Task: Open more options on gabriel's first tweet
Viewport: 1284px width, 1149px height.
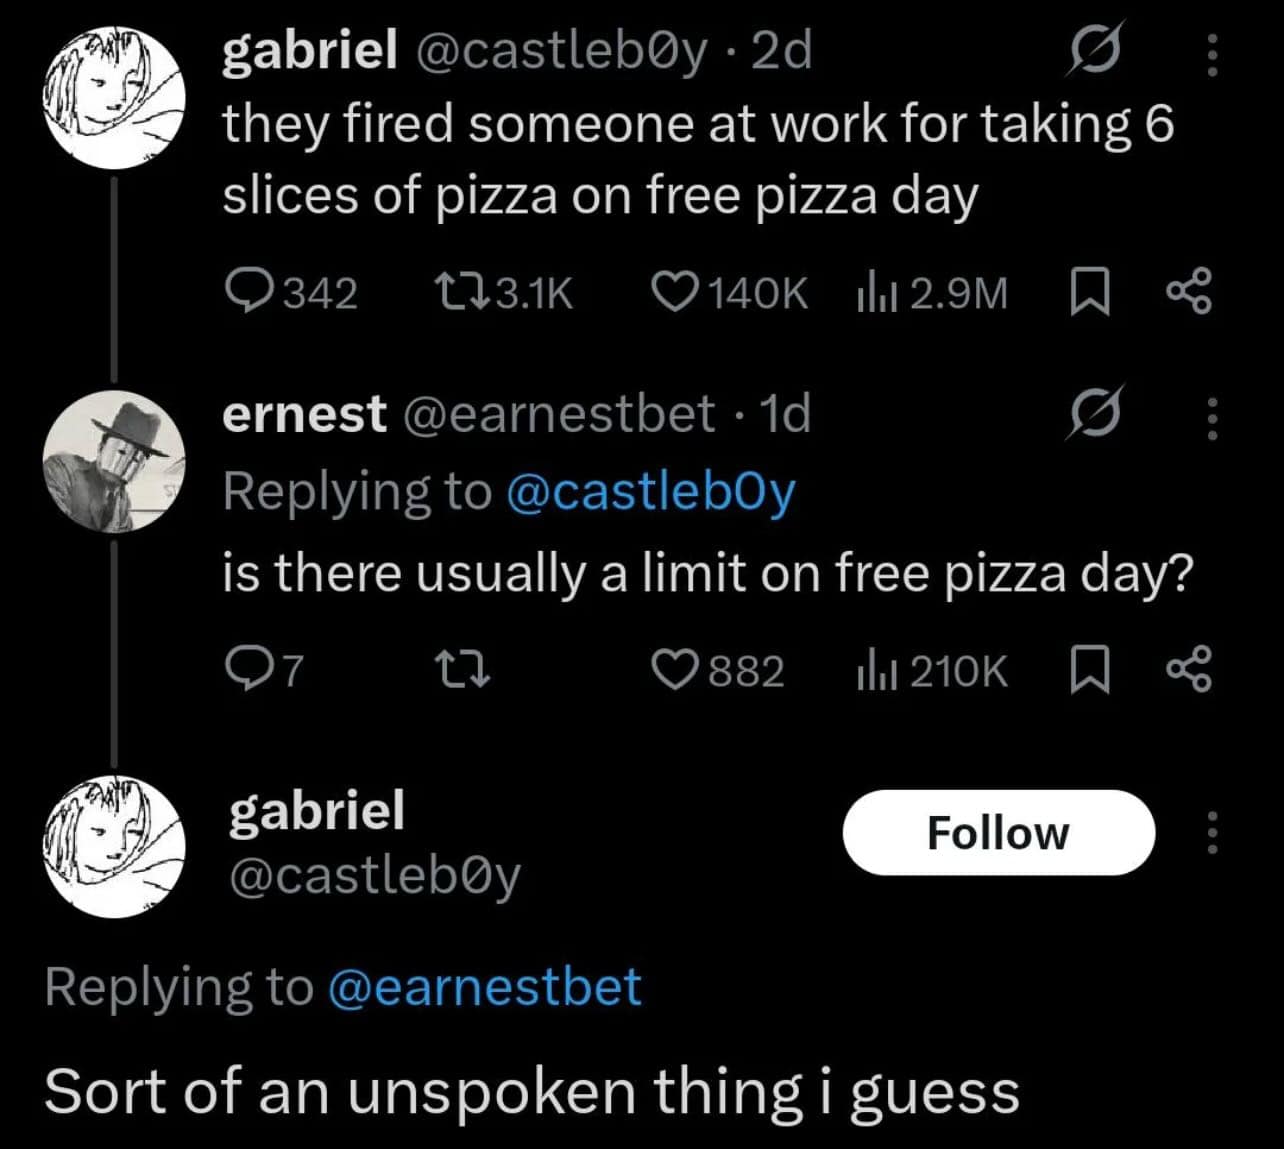Action: pos(1212,55)
